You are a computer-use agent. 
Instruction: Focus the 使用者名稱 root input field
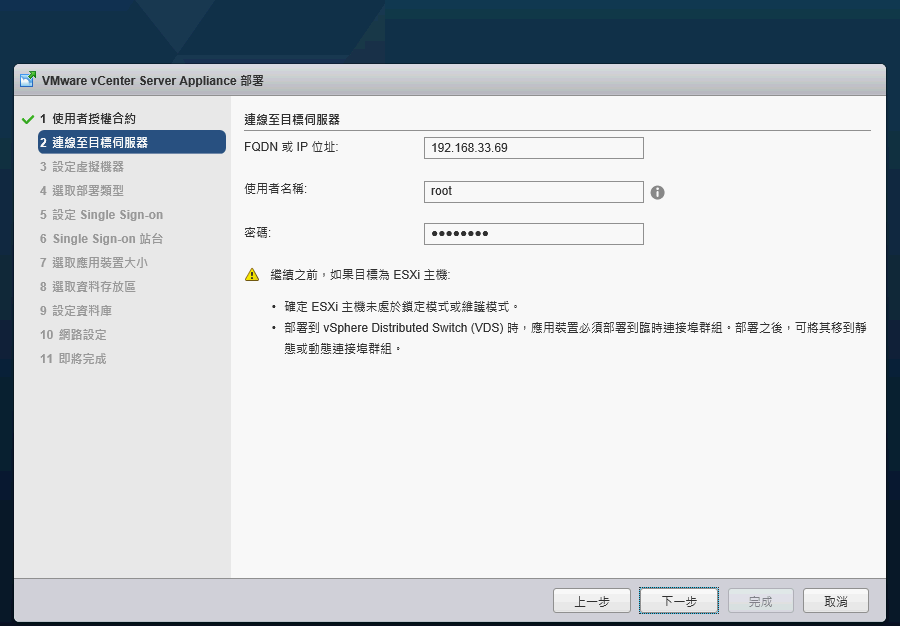[x=533, y=192]
